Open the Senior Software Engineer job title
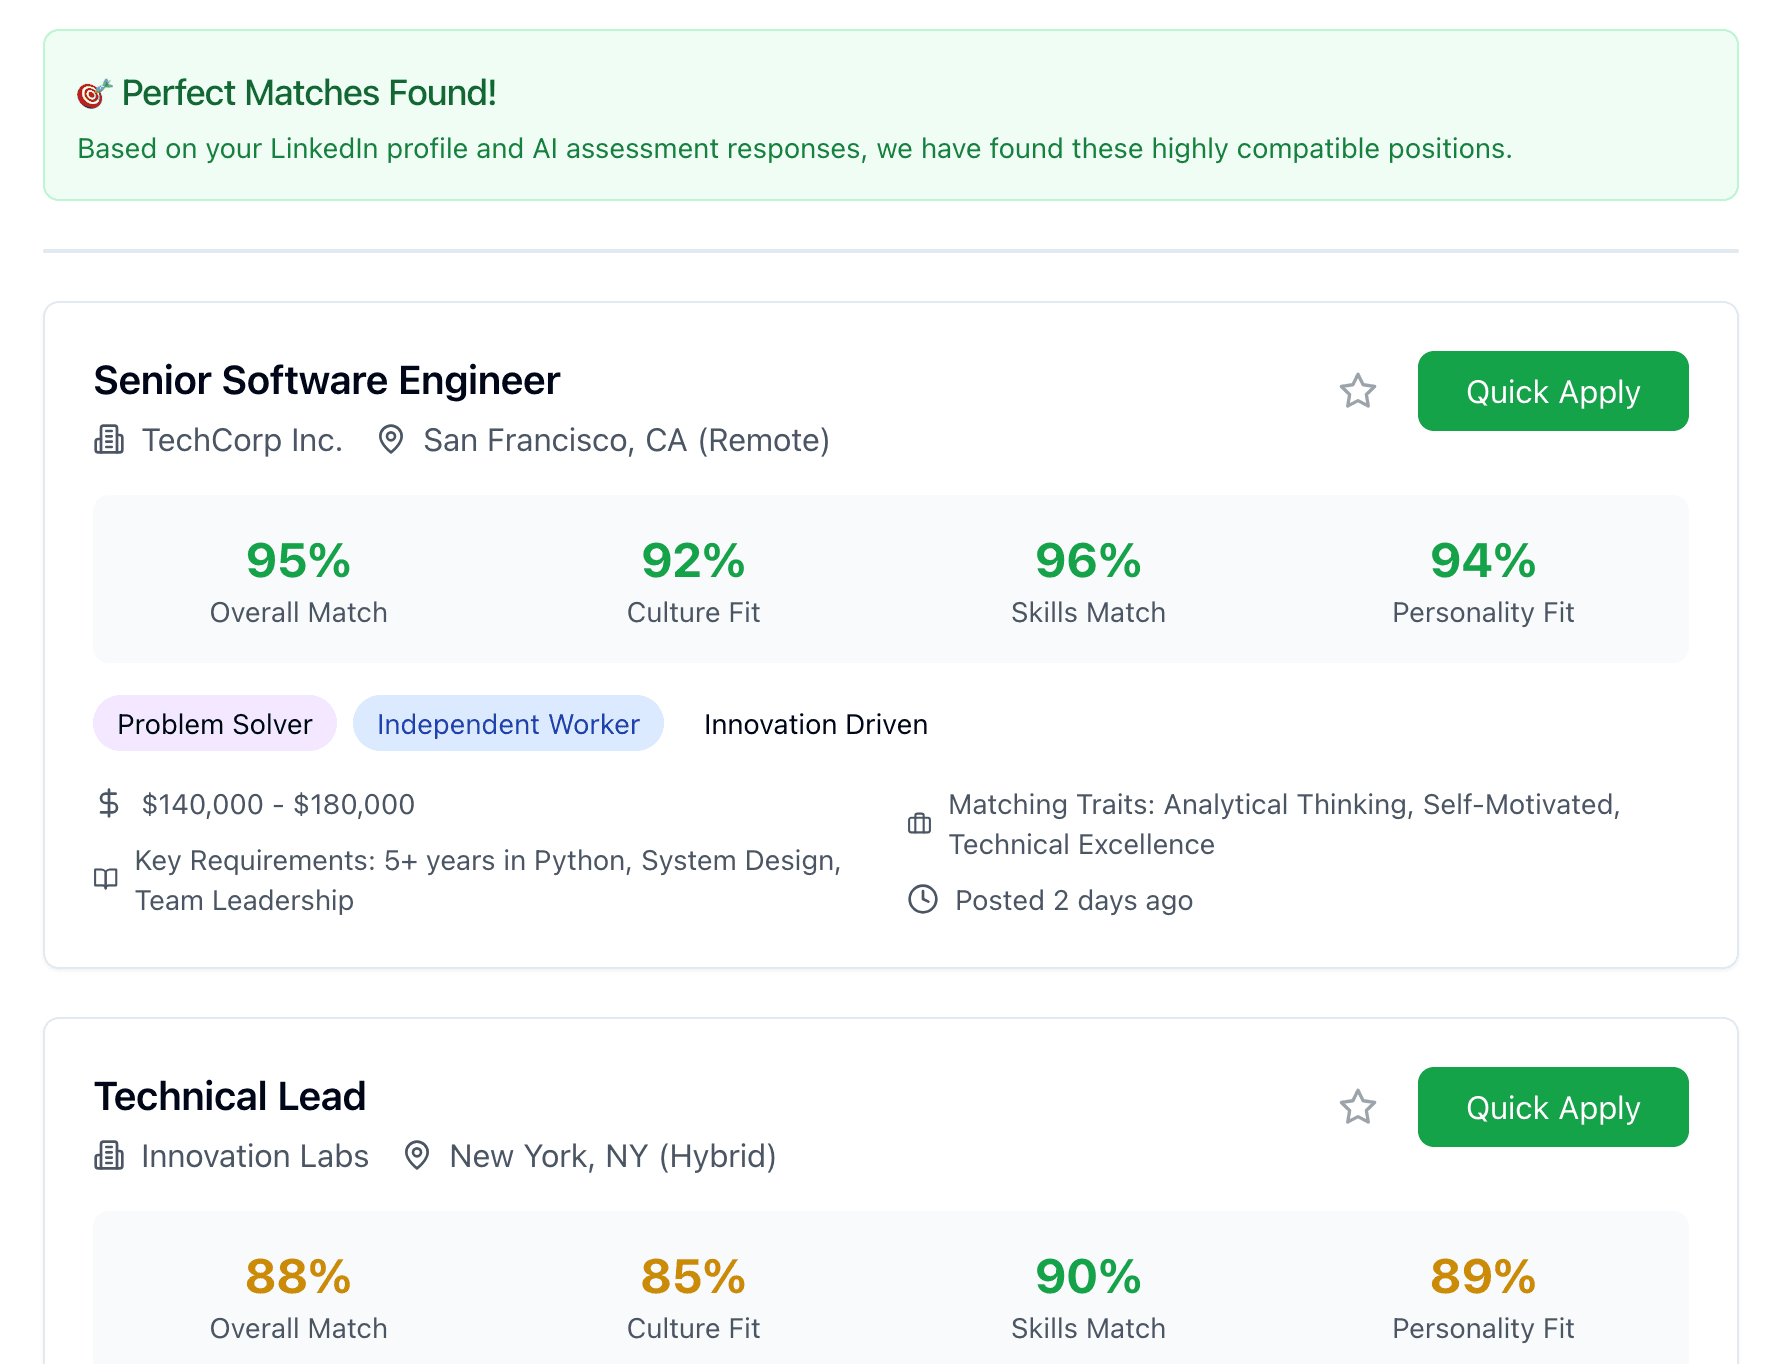This screenshot has width=1782, height=1364. 327,381
